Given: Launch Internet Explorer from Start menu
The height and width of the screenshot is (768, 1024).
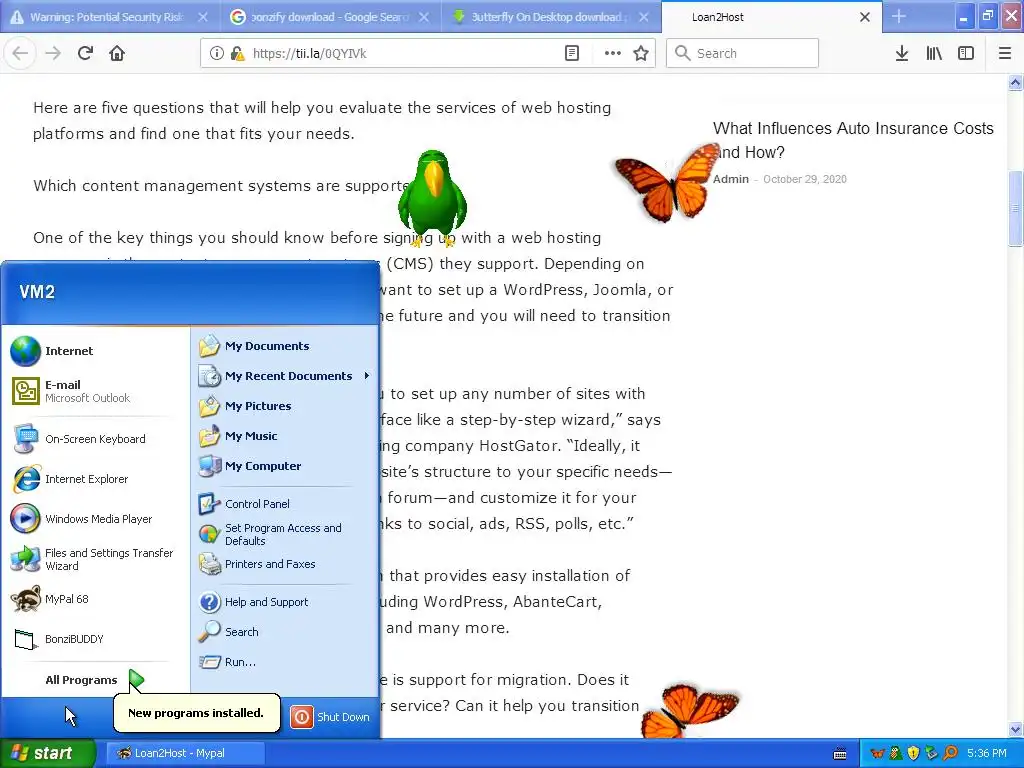Looking at the screenshot, I should pyautogui.click(x=95, y=479).
